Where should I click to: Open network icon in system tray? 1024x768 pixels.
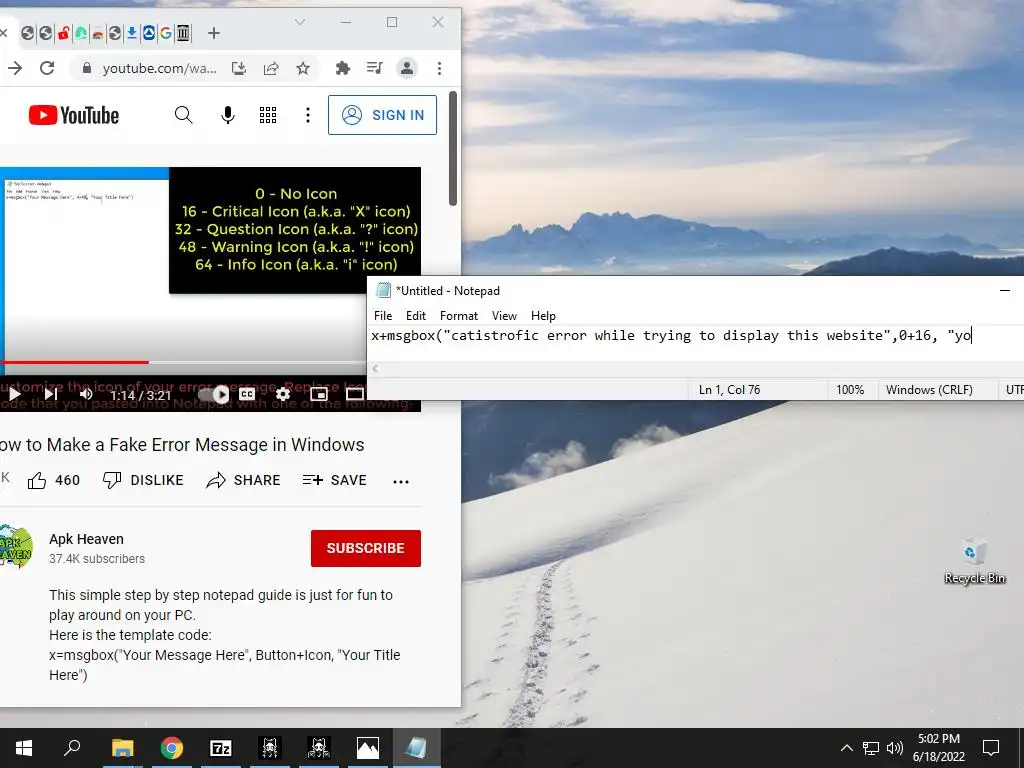tap(871, 748)
